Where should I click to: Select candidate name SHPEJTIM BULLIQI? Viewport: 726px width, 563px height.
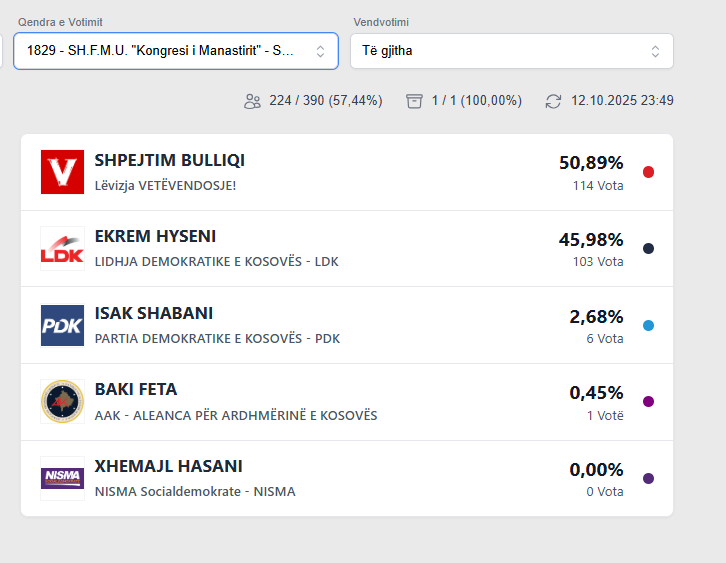(169, 160)
